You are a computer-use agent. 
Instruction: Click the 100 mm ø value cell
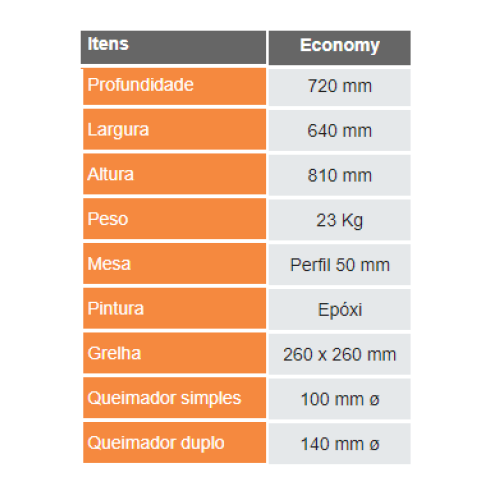pyautogui.click(x=340, y=399)
